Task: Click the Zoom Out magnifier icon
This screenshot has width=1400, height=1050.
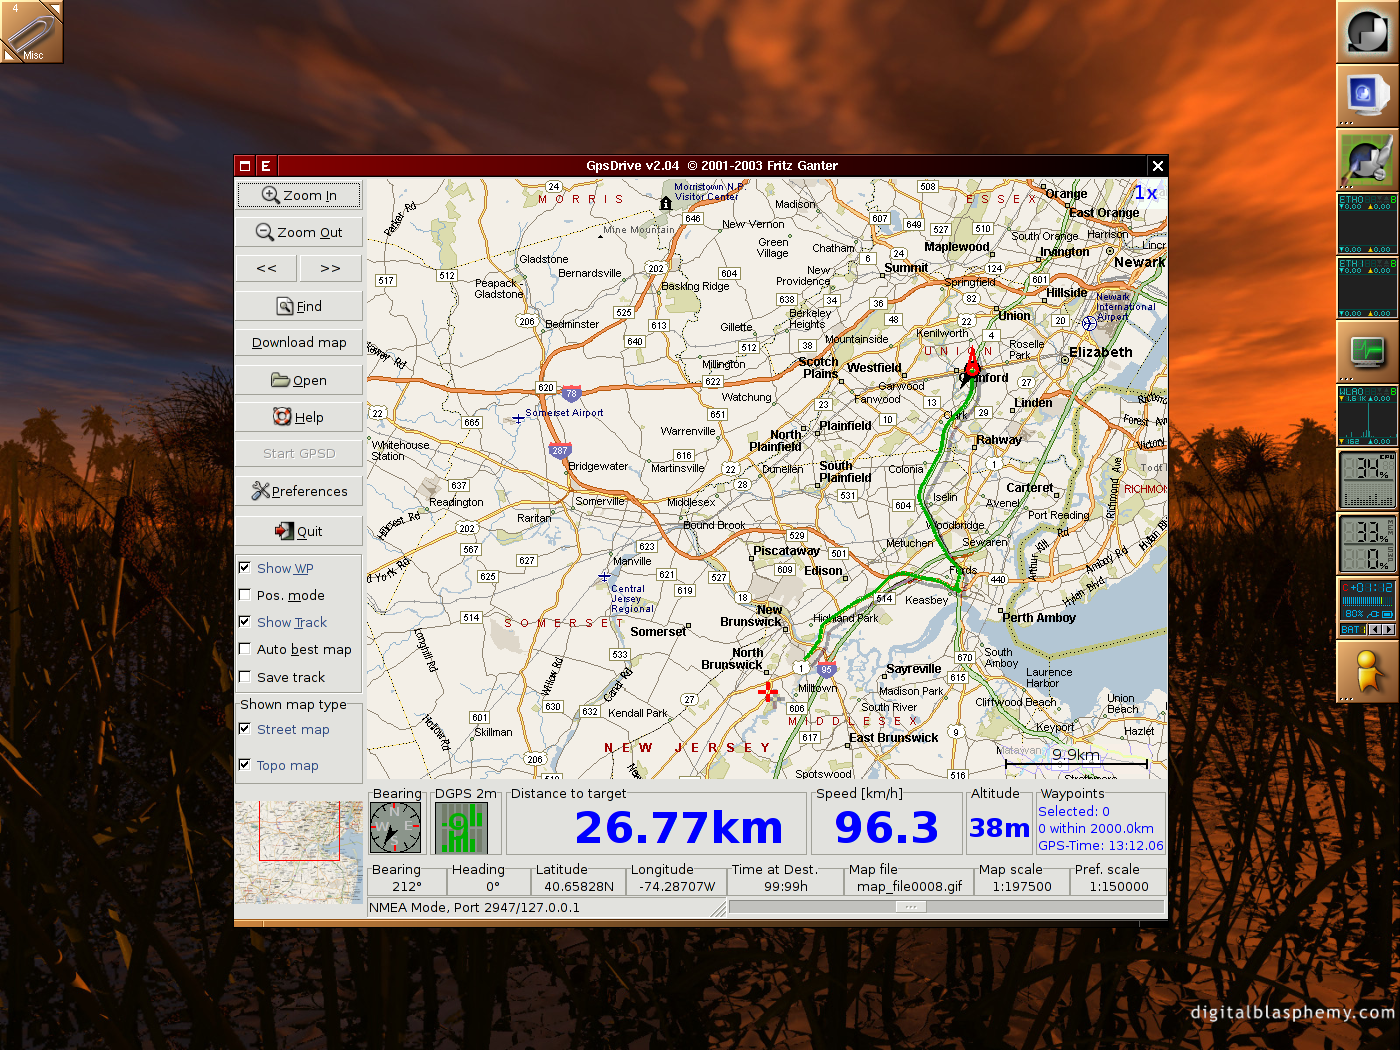Action: 264,232
